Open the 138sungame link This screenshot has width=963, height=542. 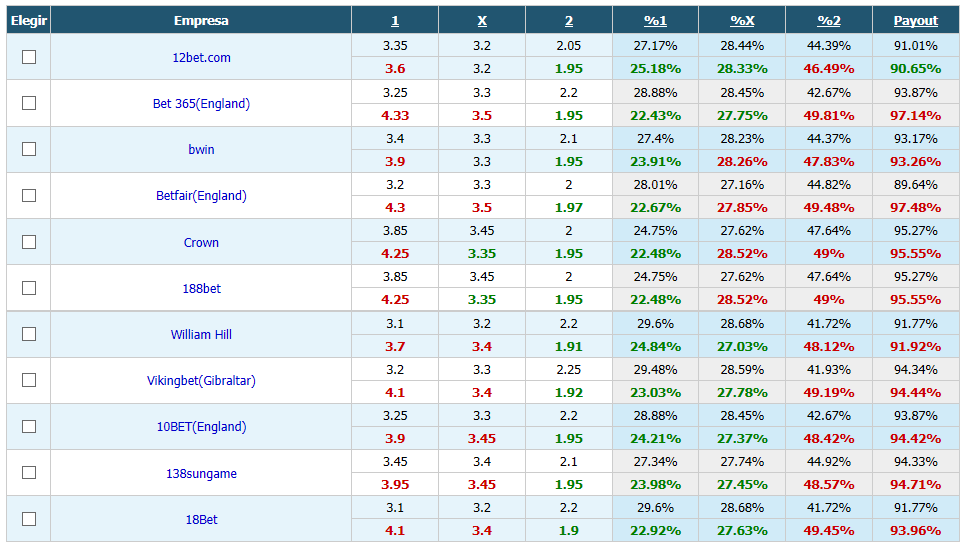point(201,473)
